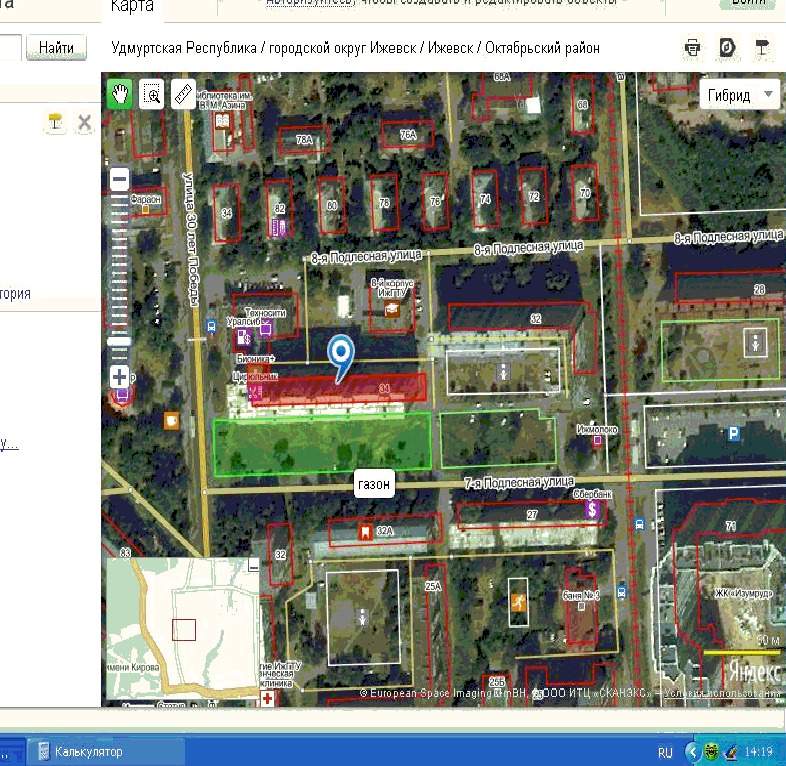Select the hand pan tool on the map

(x=120, y=94)
